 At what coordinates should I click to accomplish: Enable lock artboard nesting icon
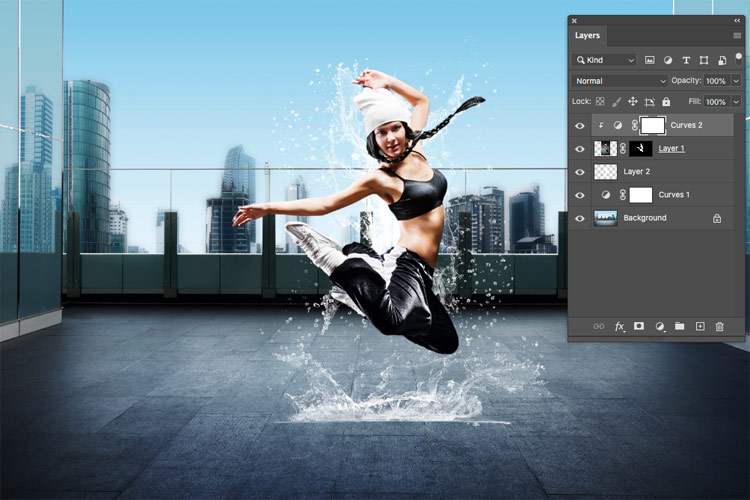pyautogui.click(x=649, y=102)
